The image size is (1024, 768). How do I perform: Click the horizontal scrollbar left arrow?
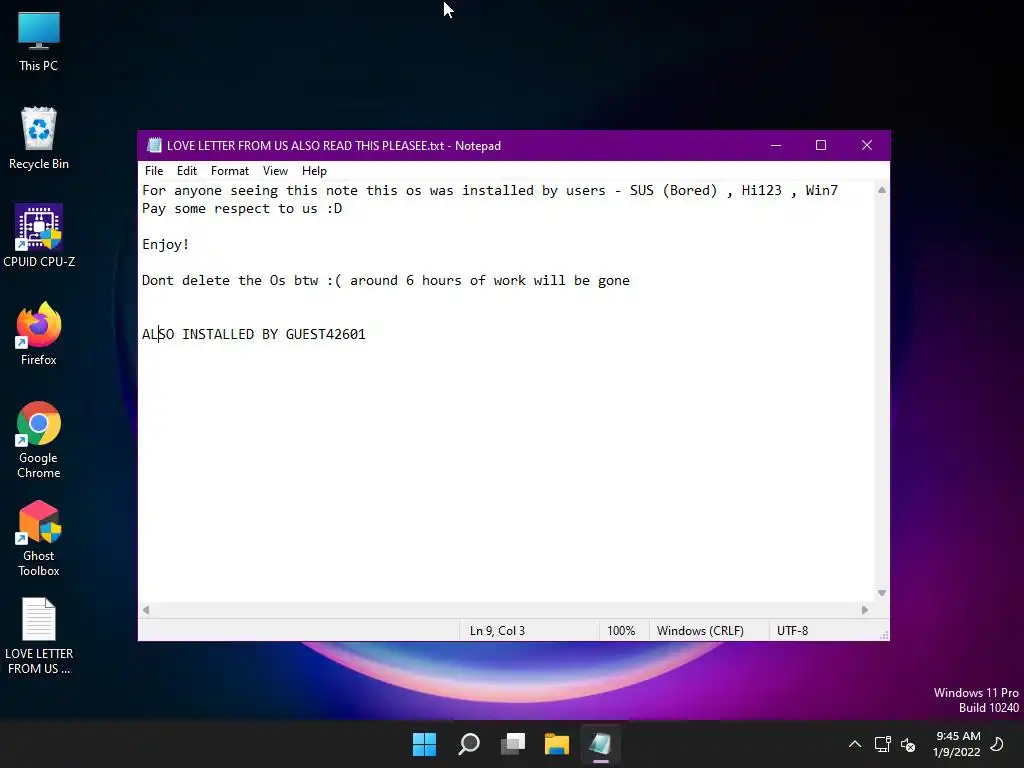click(146, 610)
